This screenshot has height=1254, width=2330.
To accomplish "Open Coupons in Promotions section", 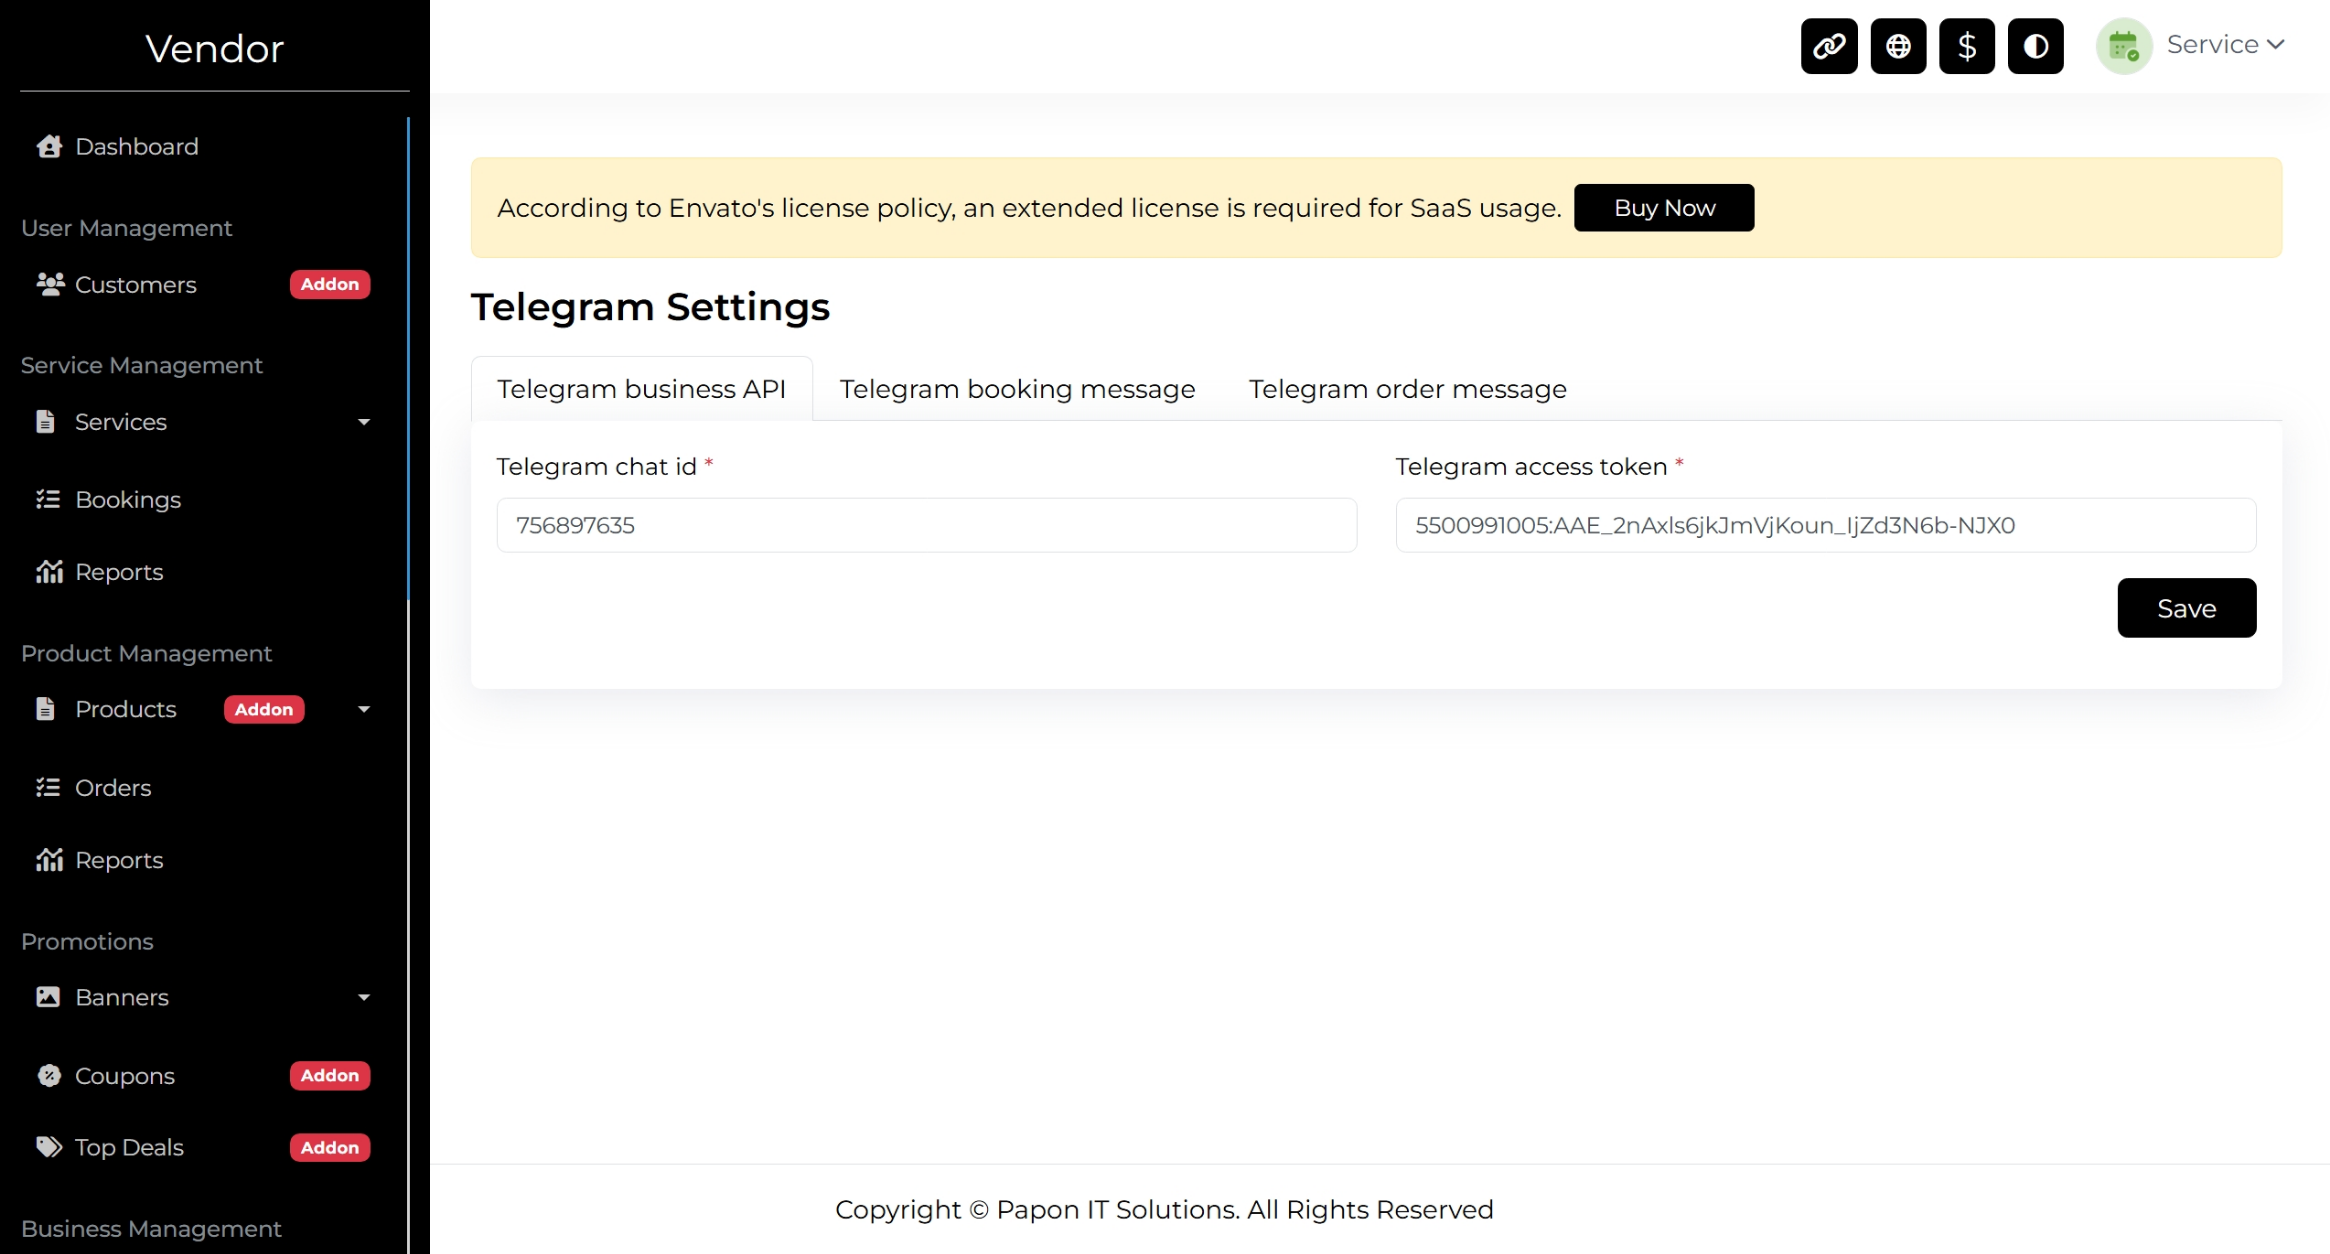I will (124, 1076).
